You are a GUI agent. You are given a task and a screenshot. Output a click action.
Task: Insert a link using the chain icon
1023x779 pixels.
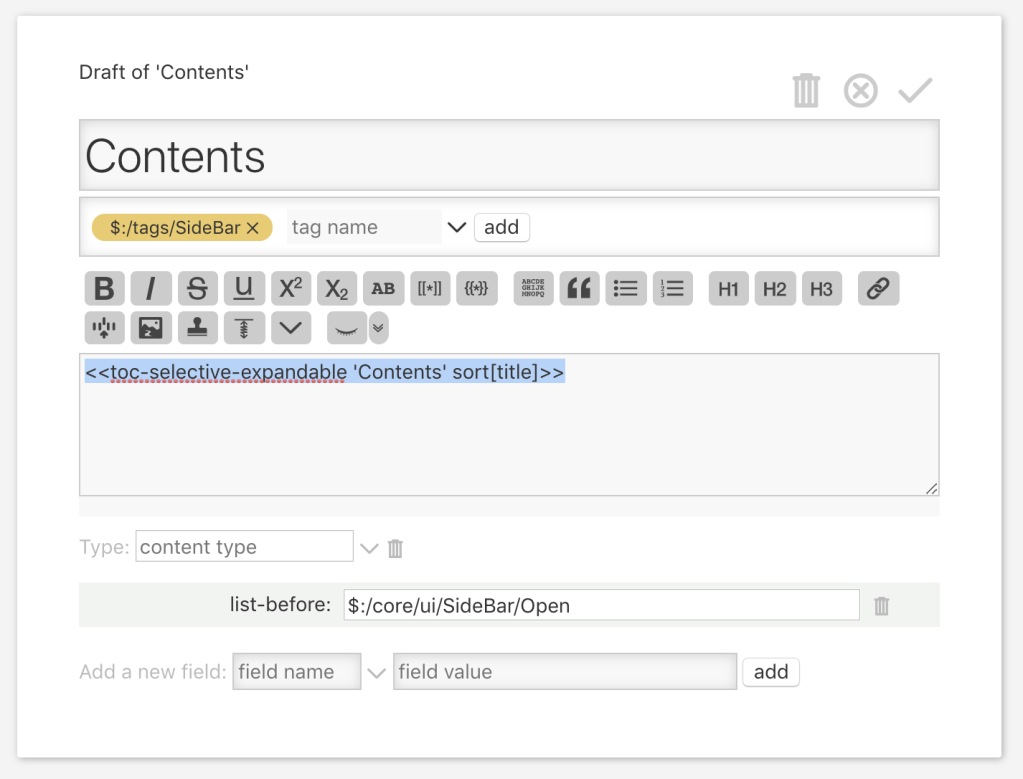[877, 289]
